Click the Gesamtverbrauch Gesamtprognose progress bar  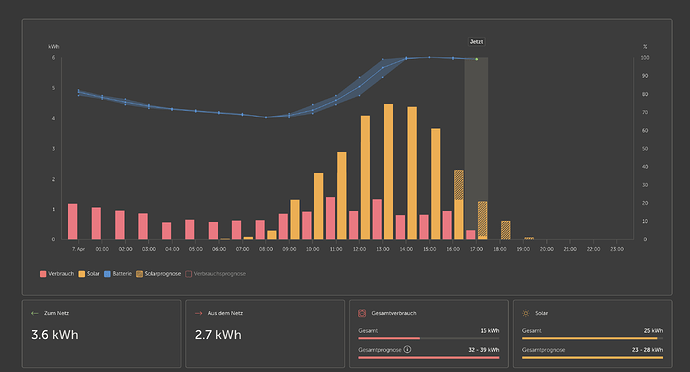click(x=429, y=357)
